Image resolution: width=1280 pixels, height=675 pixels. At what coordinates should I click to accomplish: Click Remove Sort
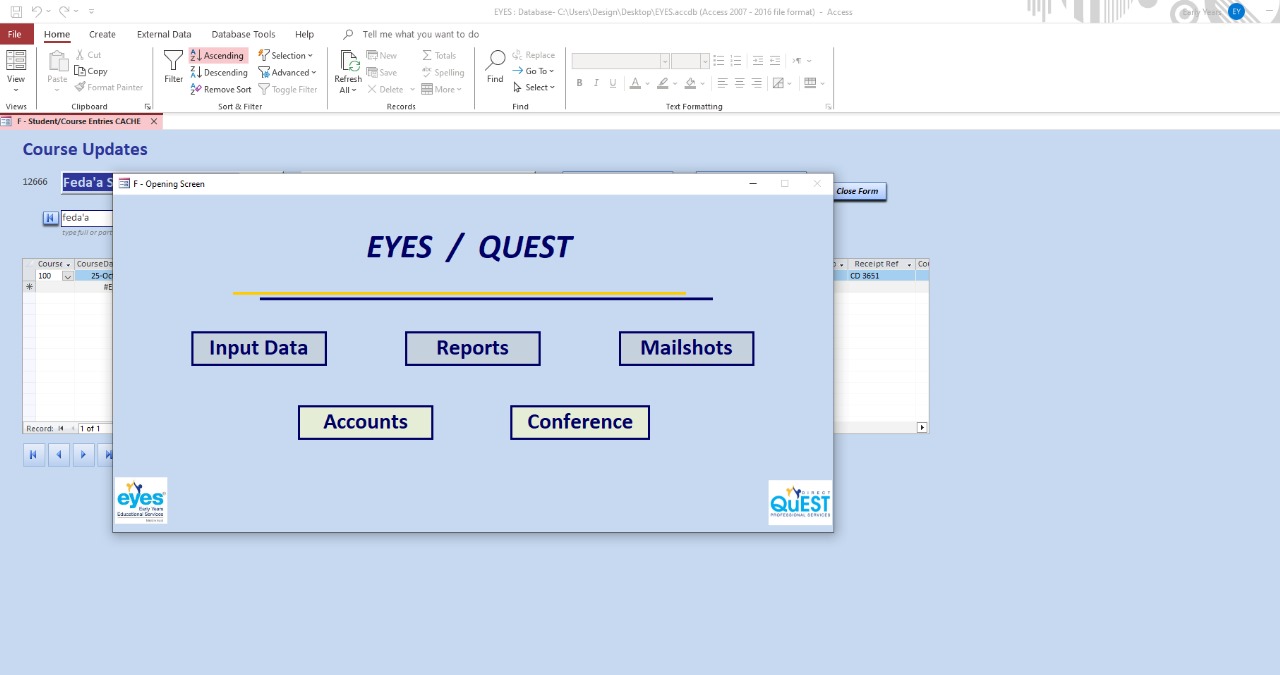[221, 89]
